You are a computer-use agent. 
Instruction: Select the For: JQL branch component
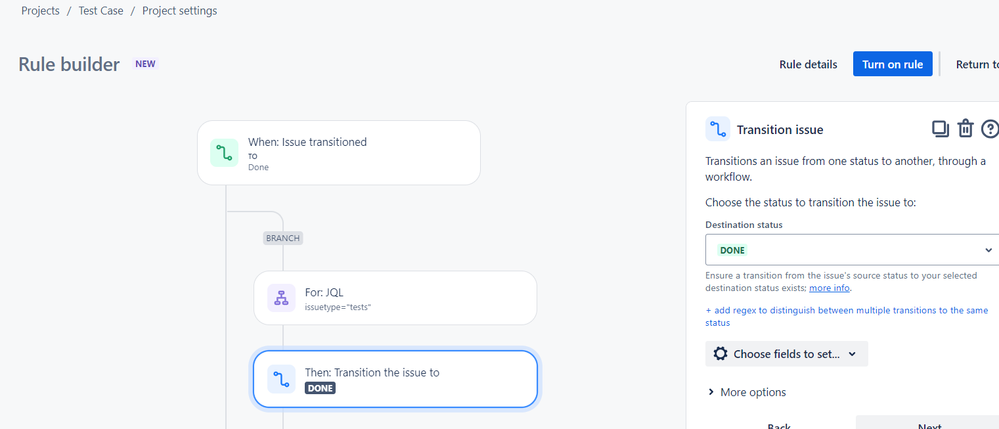point(395,298)
